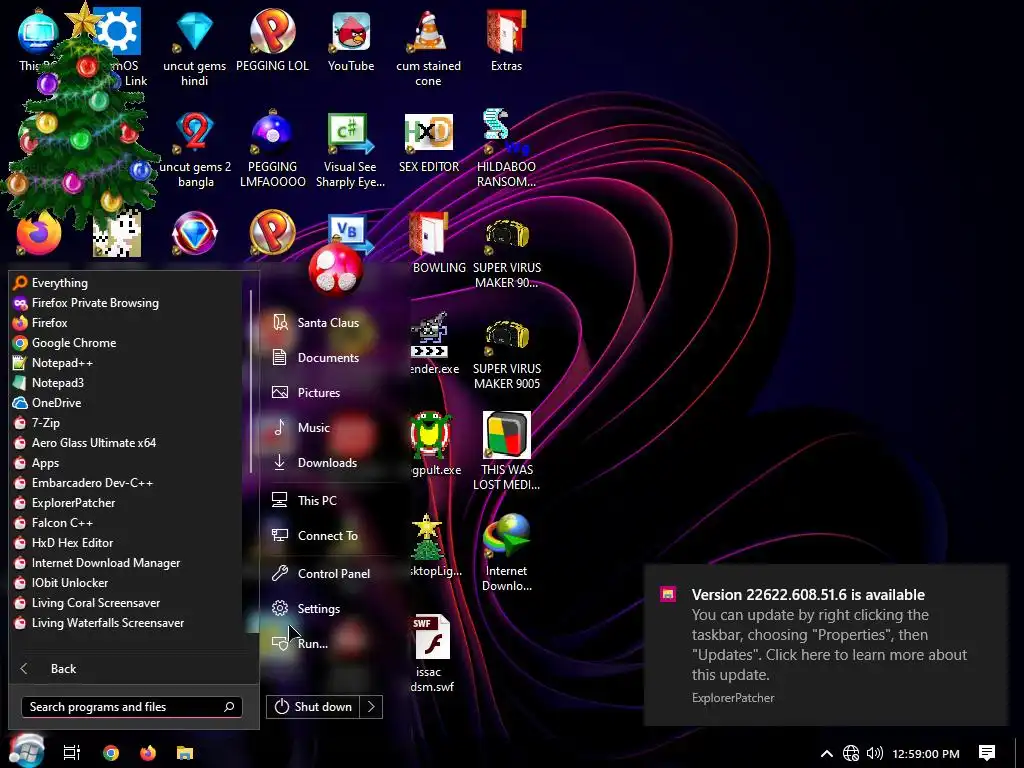Screen dimensions: 1024x768
Task: Open Visual See Sharply Eye desktop icon
Action: pyautogui.click(x=350, y=150)
